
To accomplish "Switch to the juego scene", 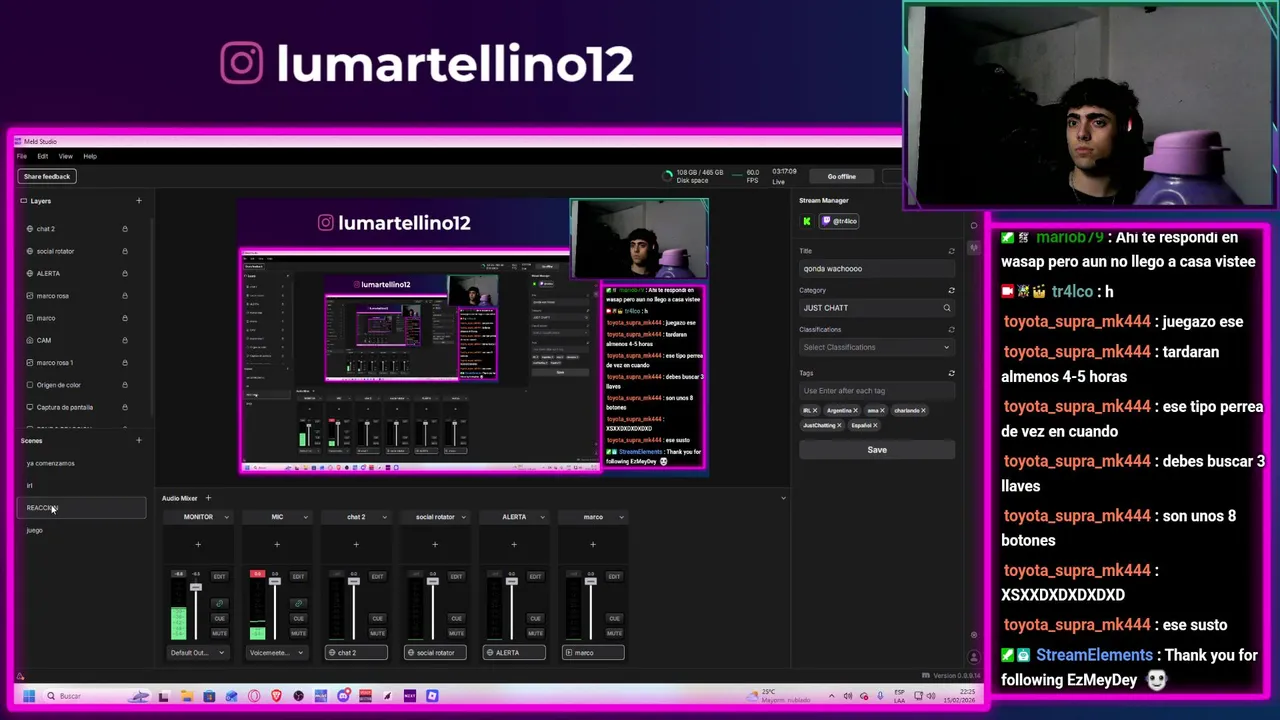I will 35,530.
